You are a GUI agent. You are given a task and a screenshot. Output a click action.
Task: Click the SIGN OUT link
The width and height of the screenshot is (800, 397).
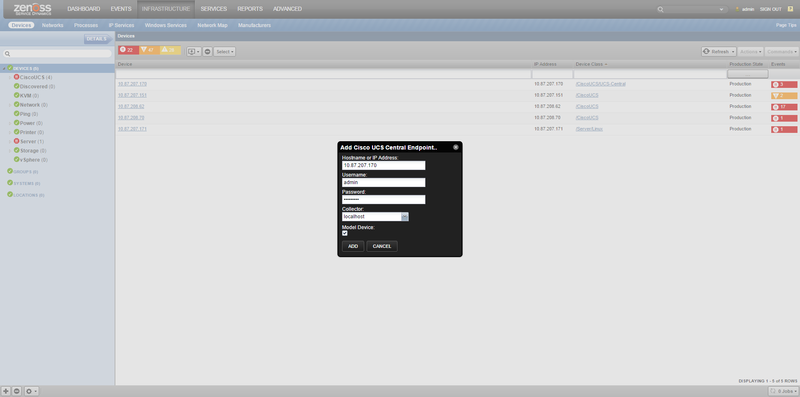pos(770,9)
